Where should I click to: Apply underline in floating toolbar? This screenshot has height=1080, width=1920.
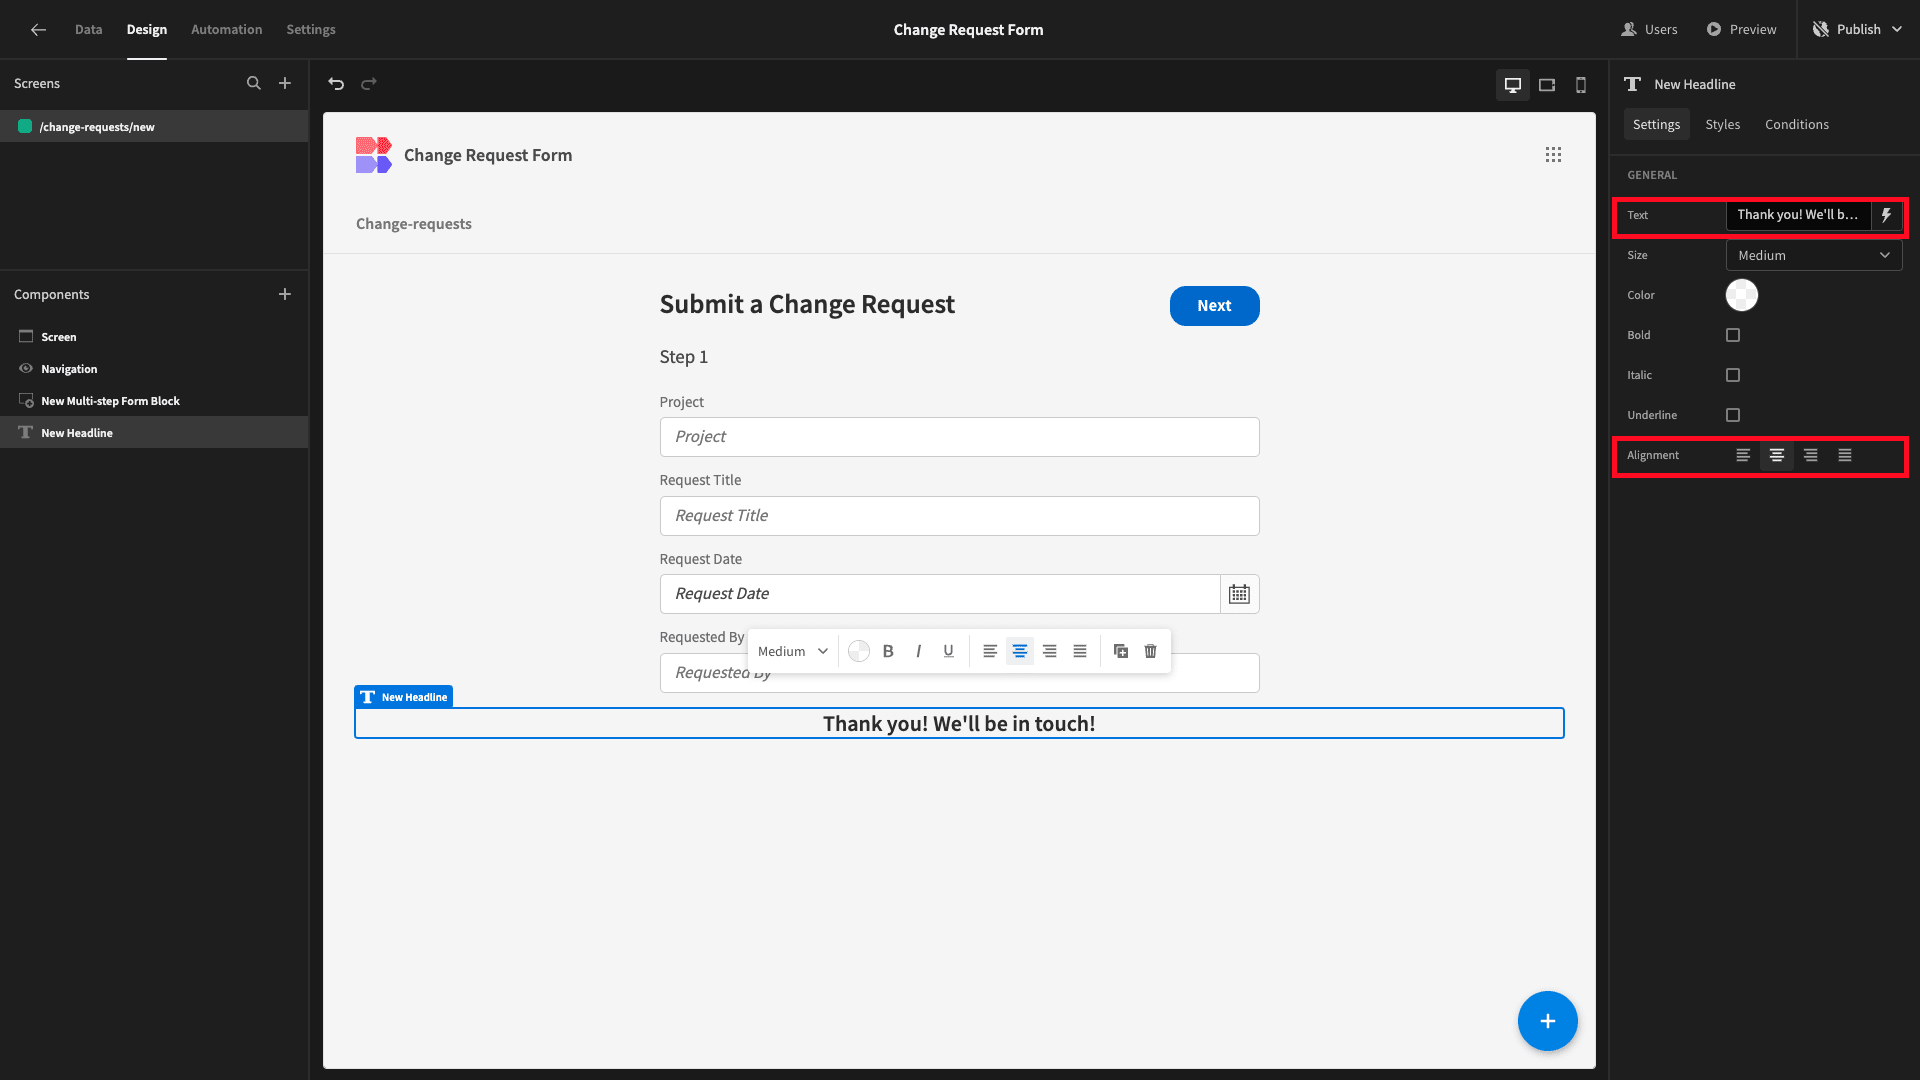[x=948, y=651]
